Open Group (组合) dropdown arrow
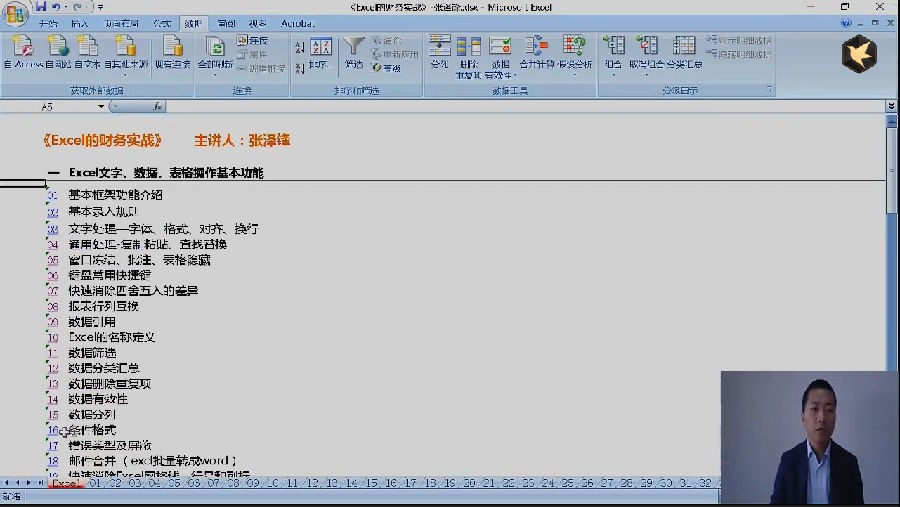 pyautogui.click(x=614, y=75)
